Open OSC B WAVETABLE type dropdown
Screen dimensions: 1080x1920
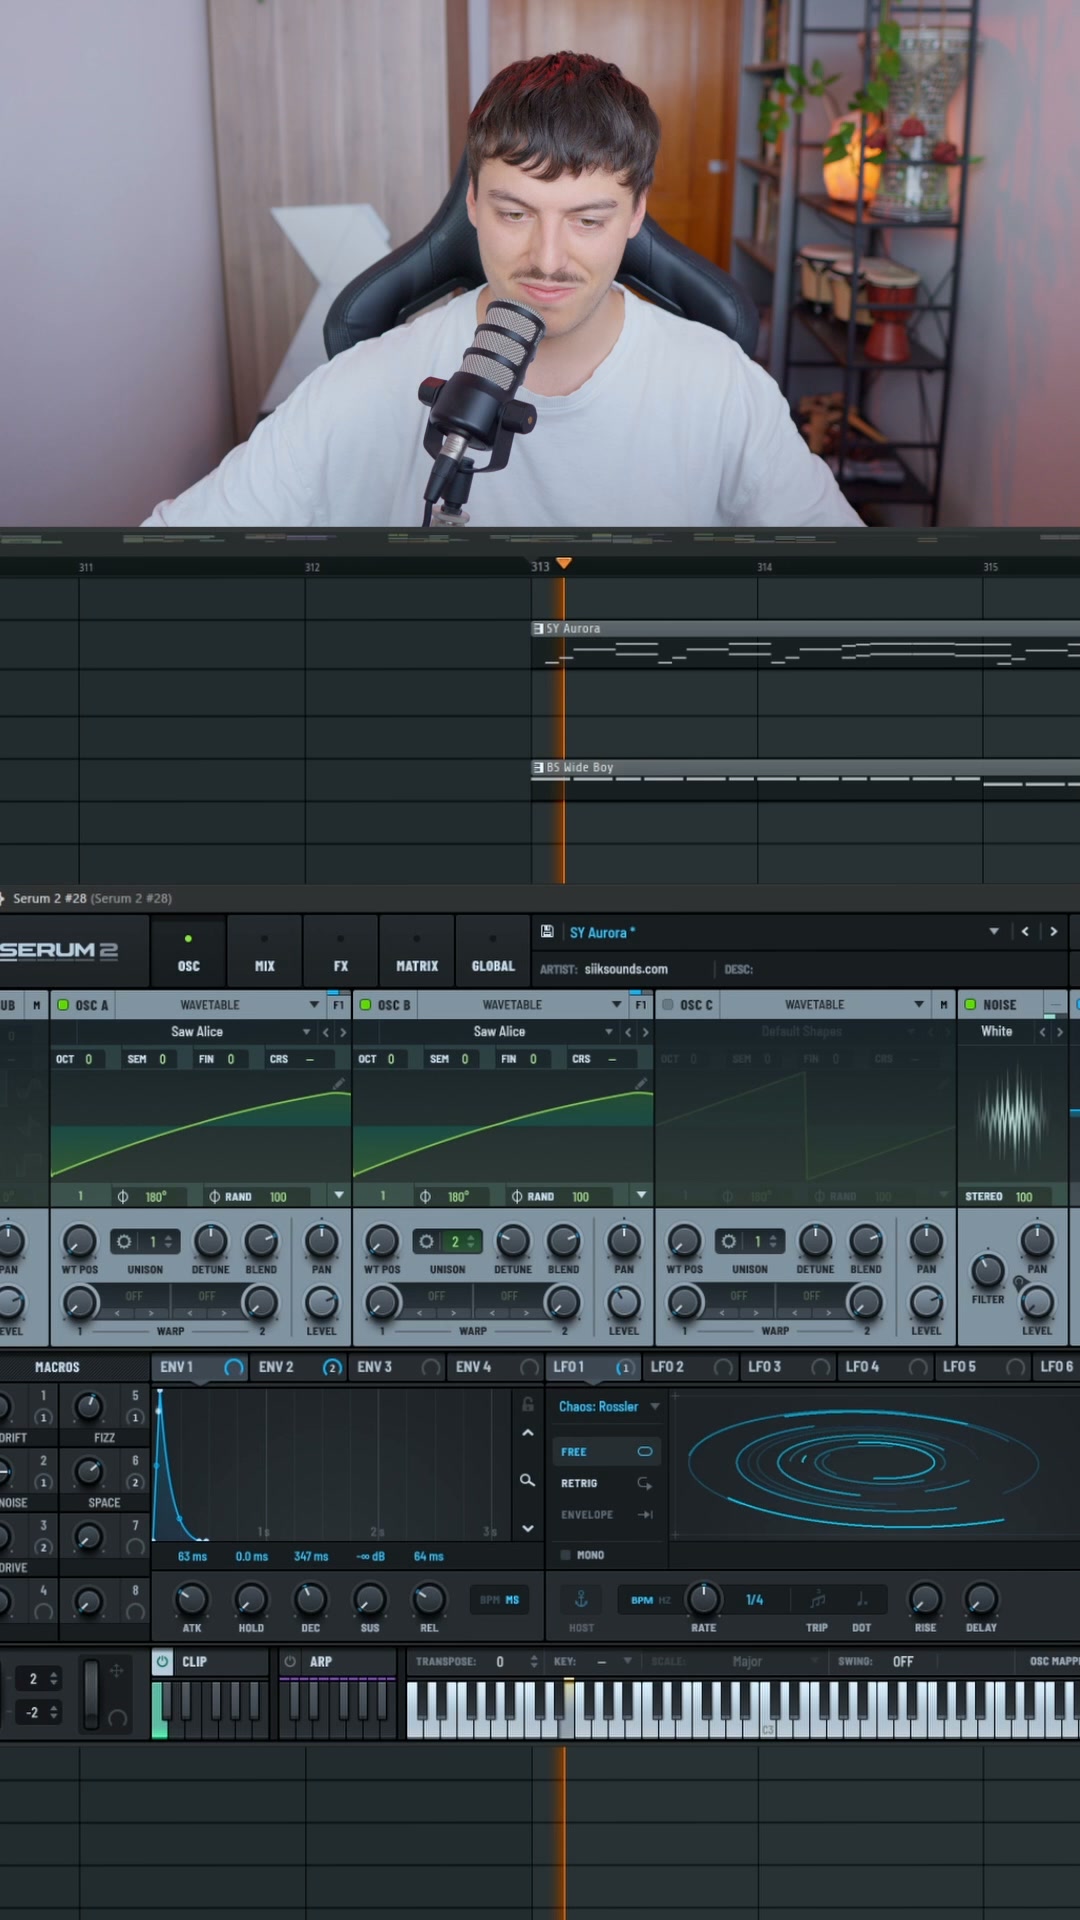pyautogui.click(x=522, y=1005)
